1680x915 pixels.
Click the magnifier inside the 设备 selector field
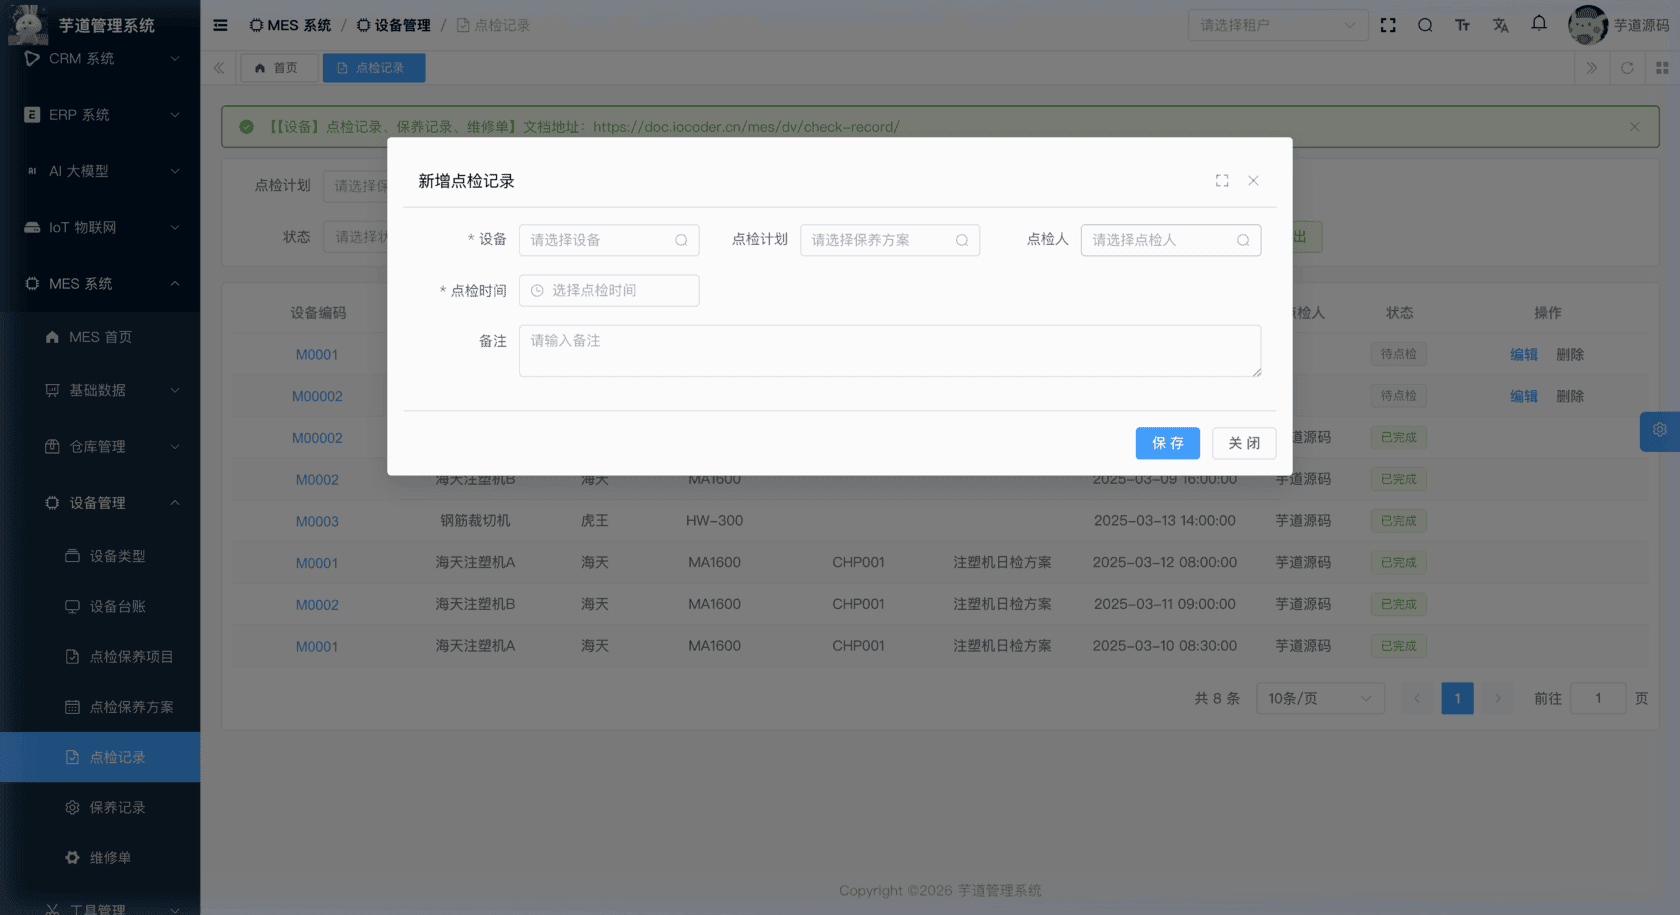point(680,240)
